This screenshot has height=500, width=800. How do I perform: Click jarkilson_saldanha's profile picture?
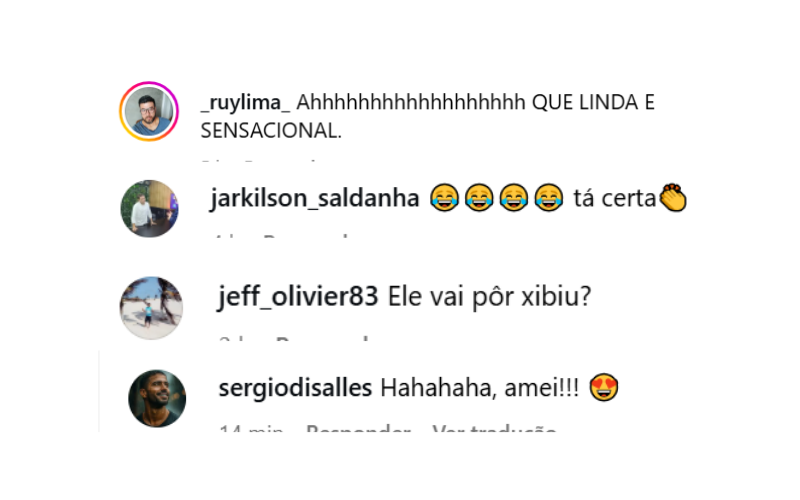point(149,209)
